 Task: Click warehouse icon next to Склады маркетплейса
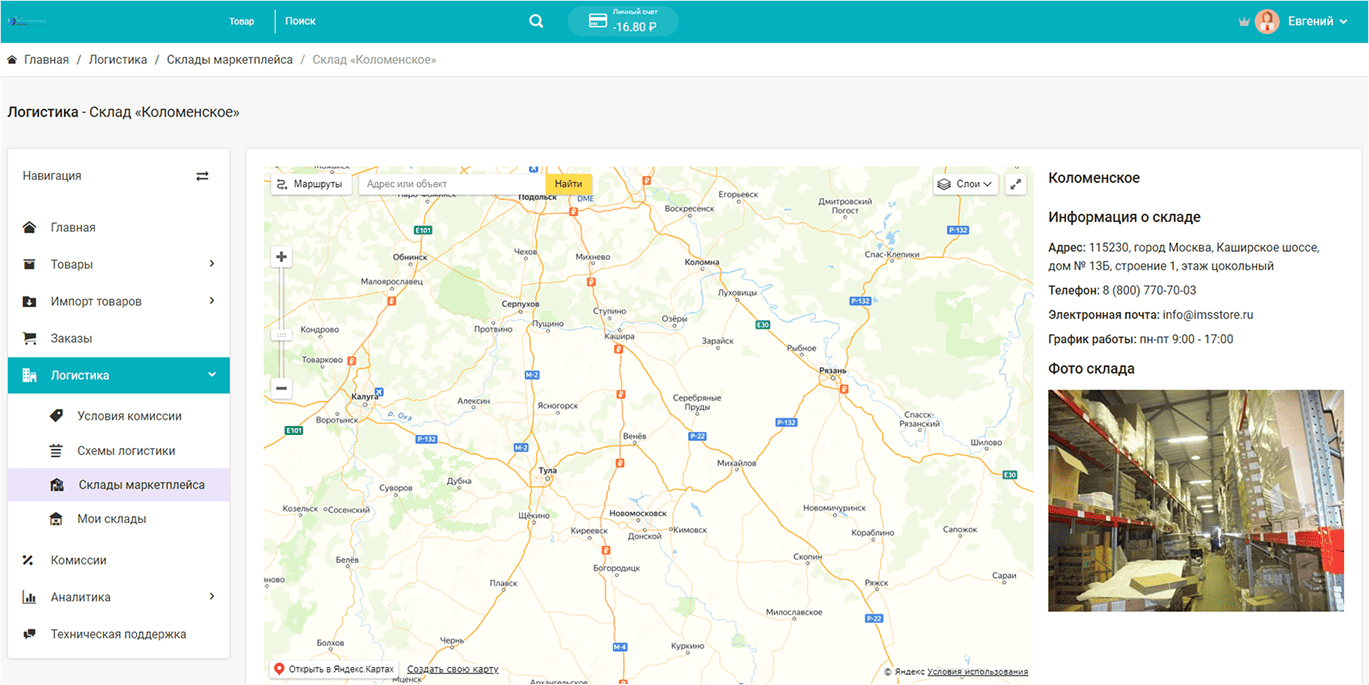57,485
